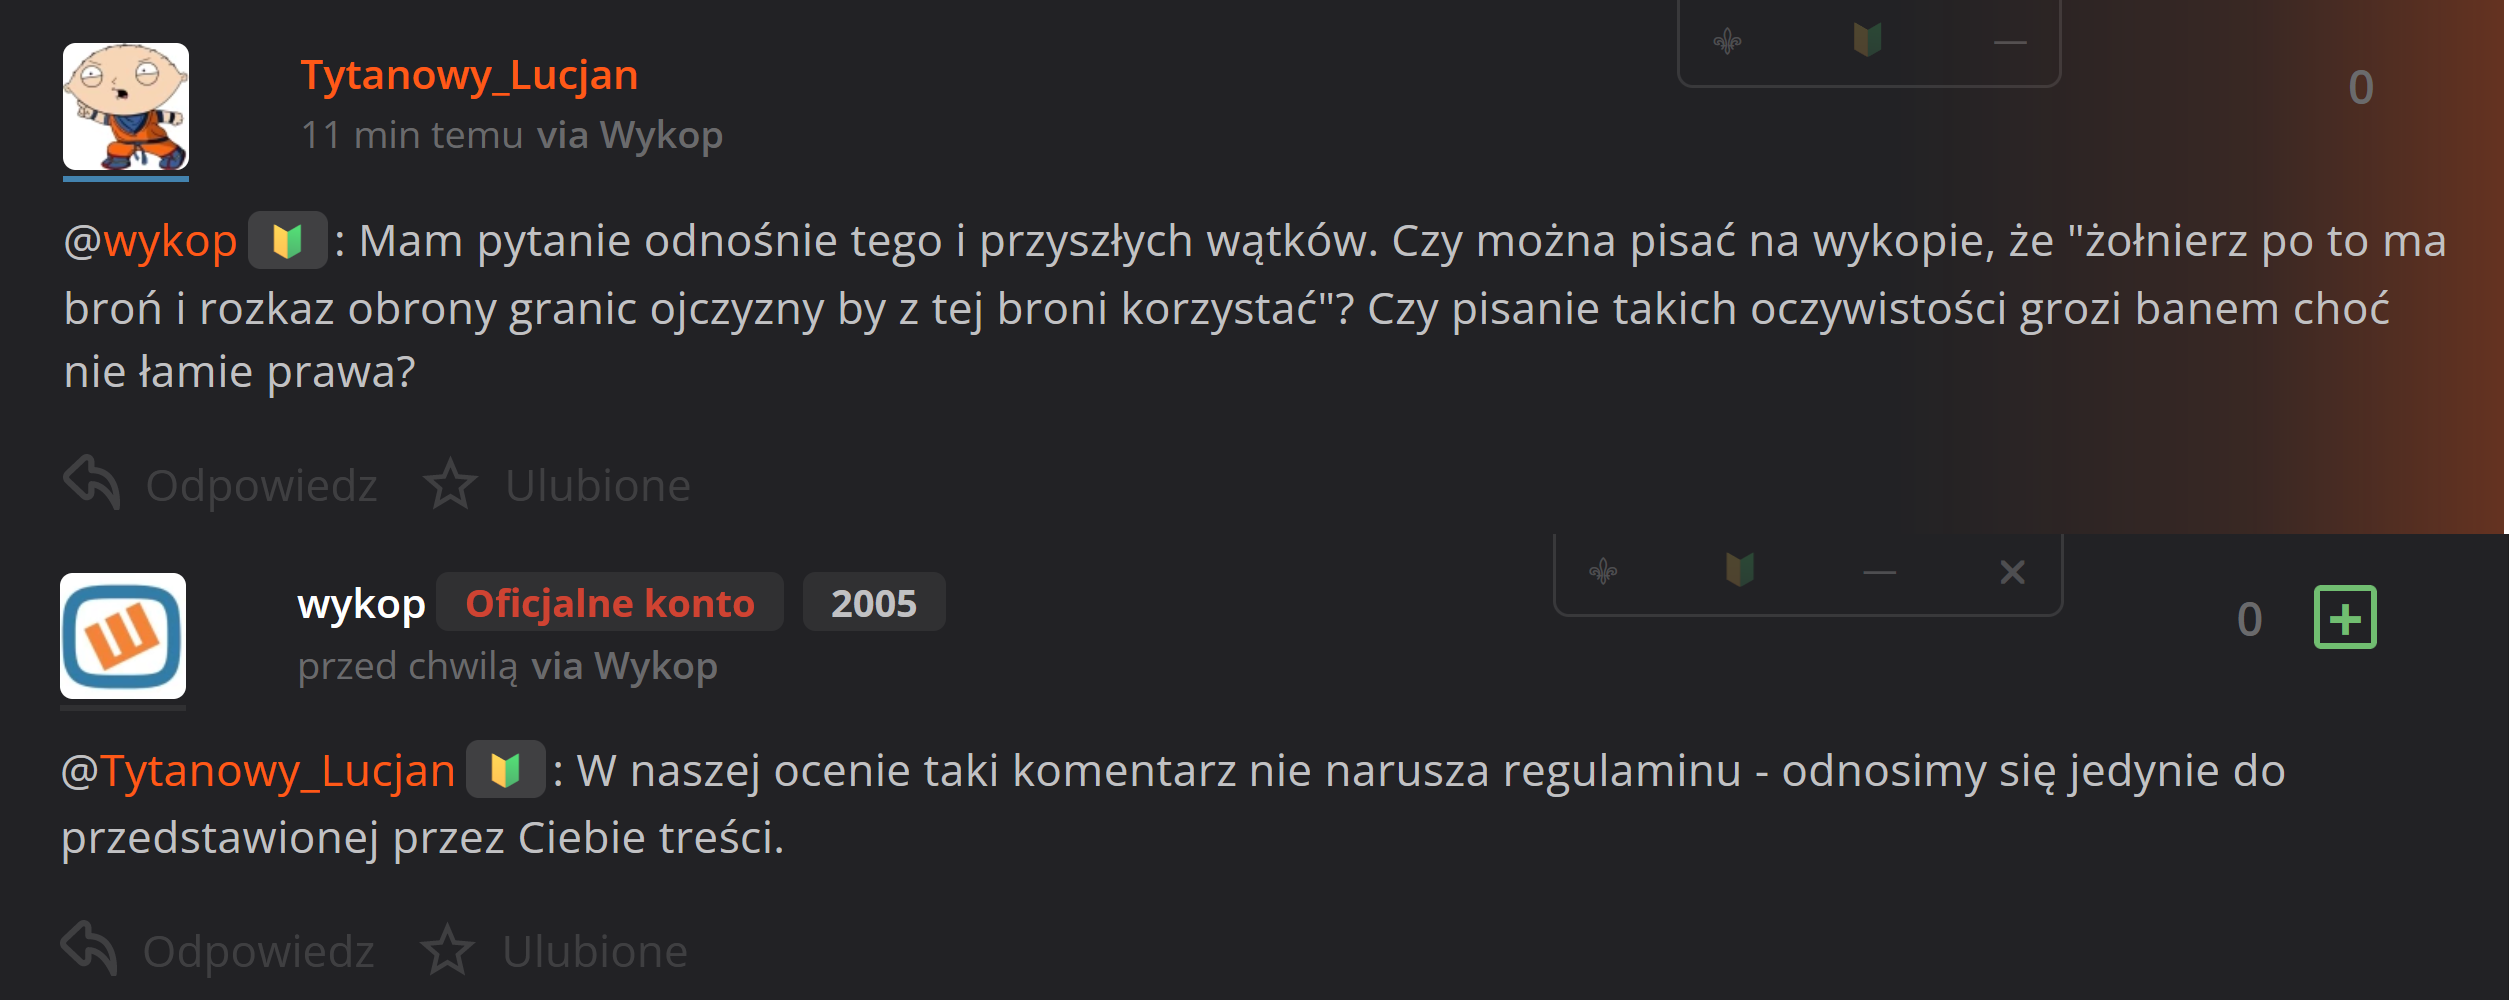The image size is (2511, 1000).
Task: Click green shield icon in wykop reply toolbar
Action: 1740,570
